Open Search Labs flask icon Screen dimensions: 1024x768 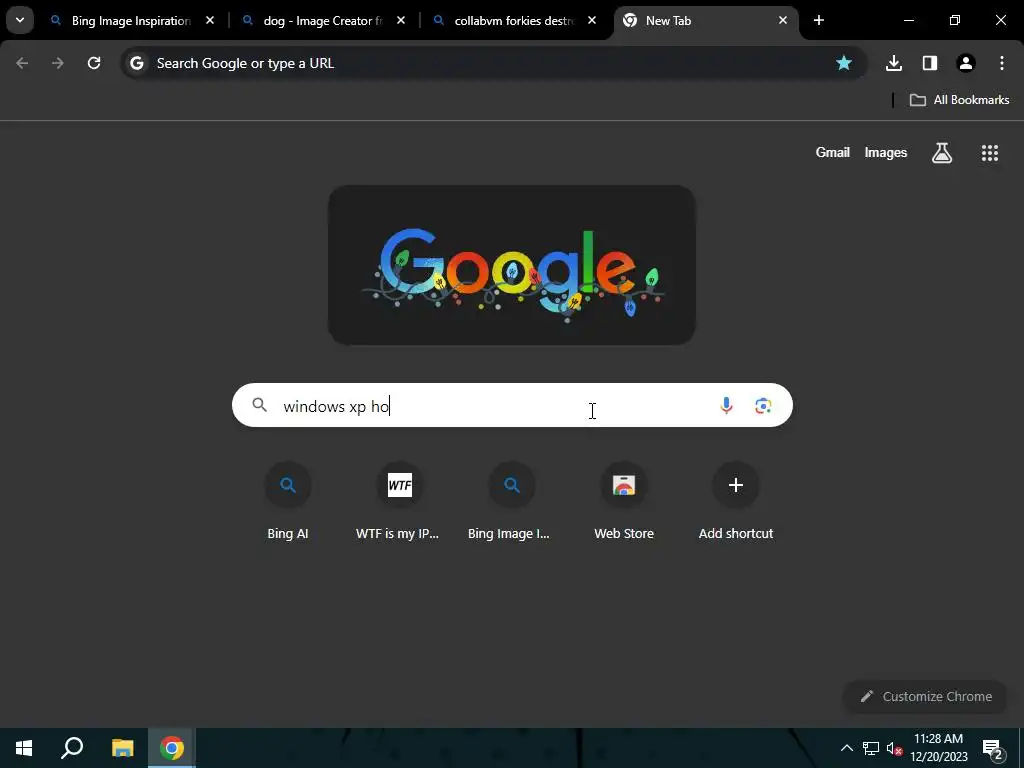click(x=941, y=153)
